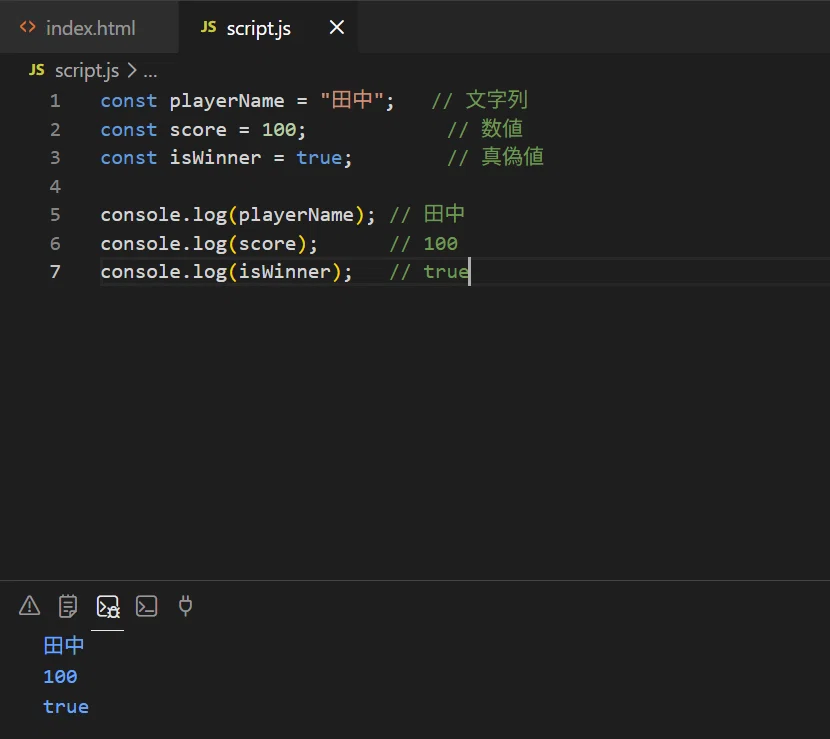
Task: Open the Problems panel warning icon
Action: click(x=29, y=606)
